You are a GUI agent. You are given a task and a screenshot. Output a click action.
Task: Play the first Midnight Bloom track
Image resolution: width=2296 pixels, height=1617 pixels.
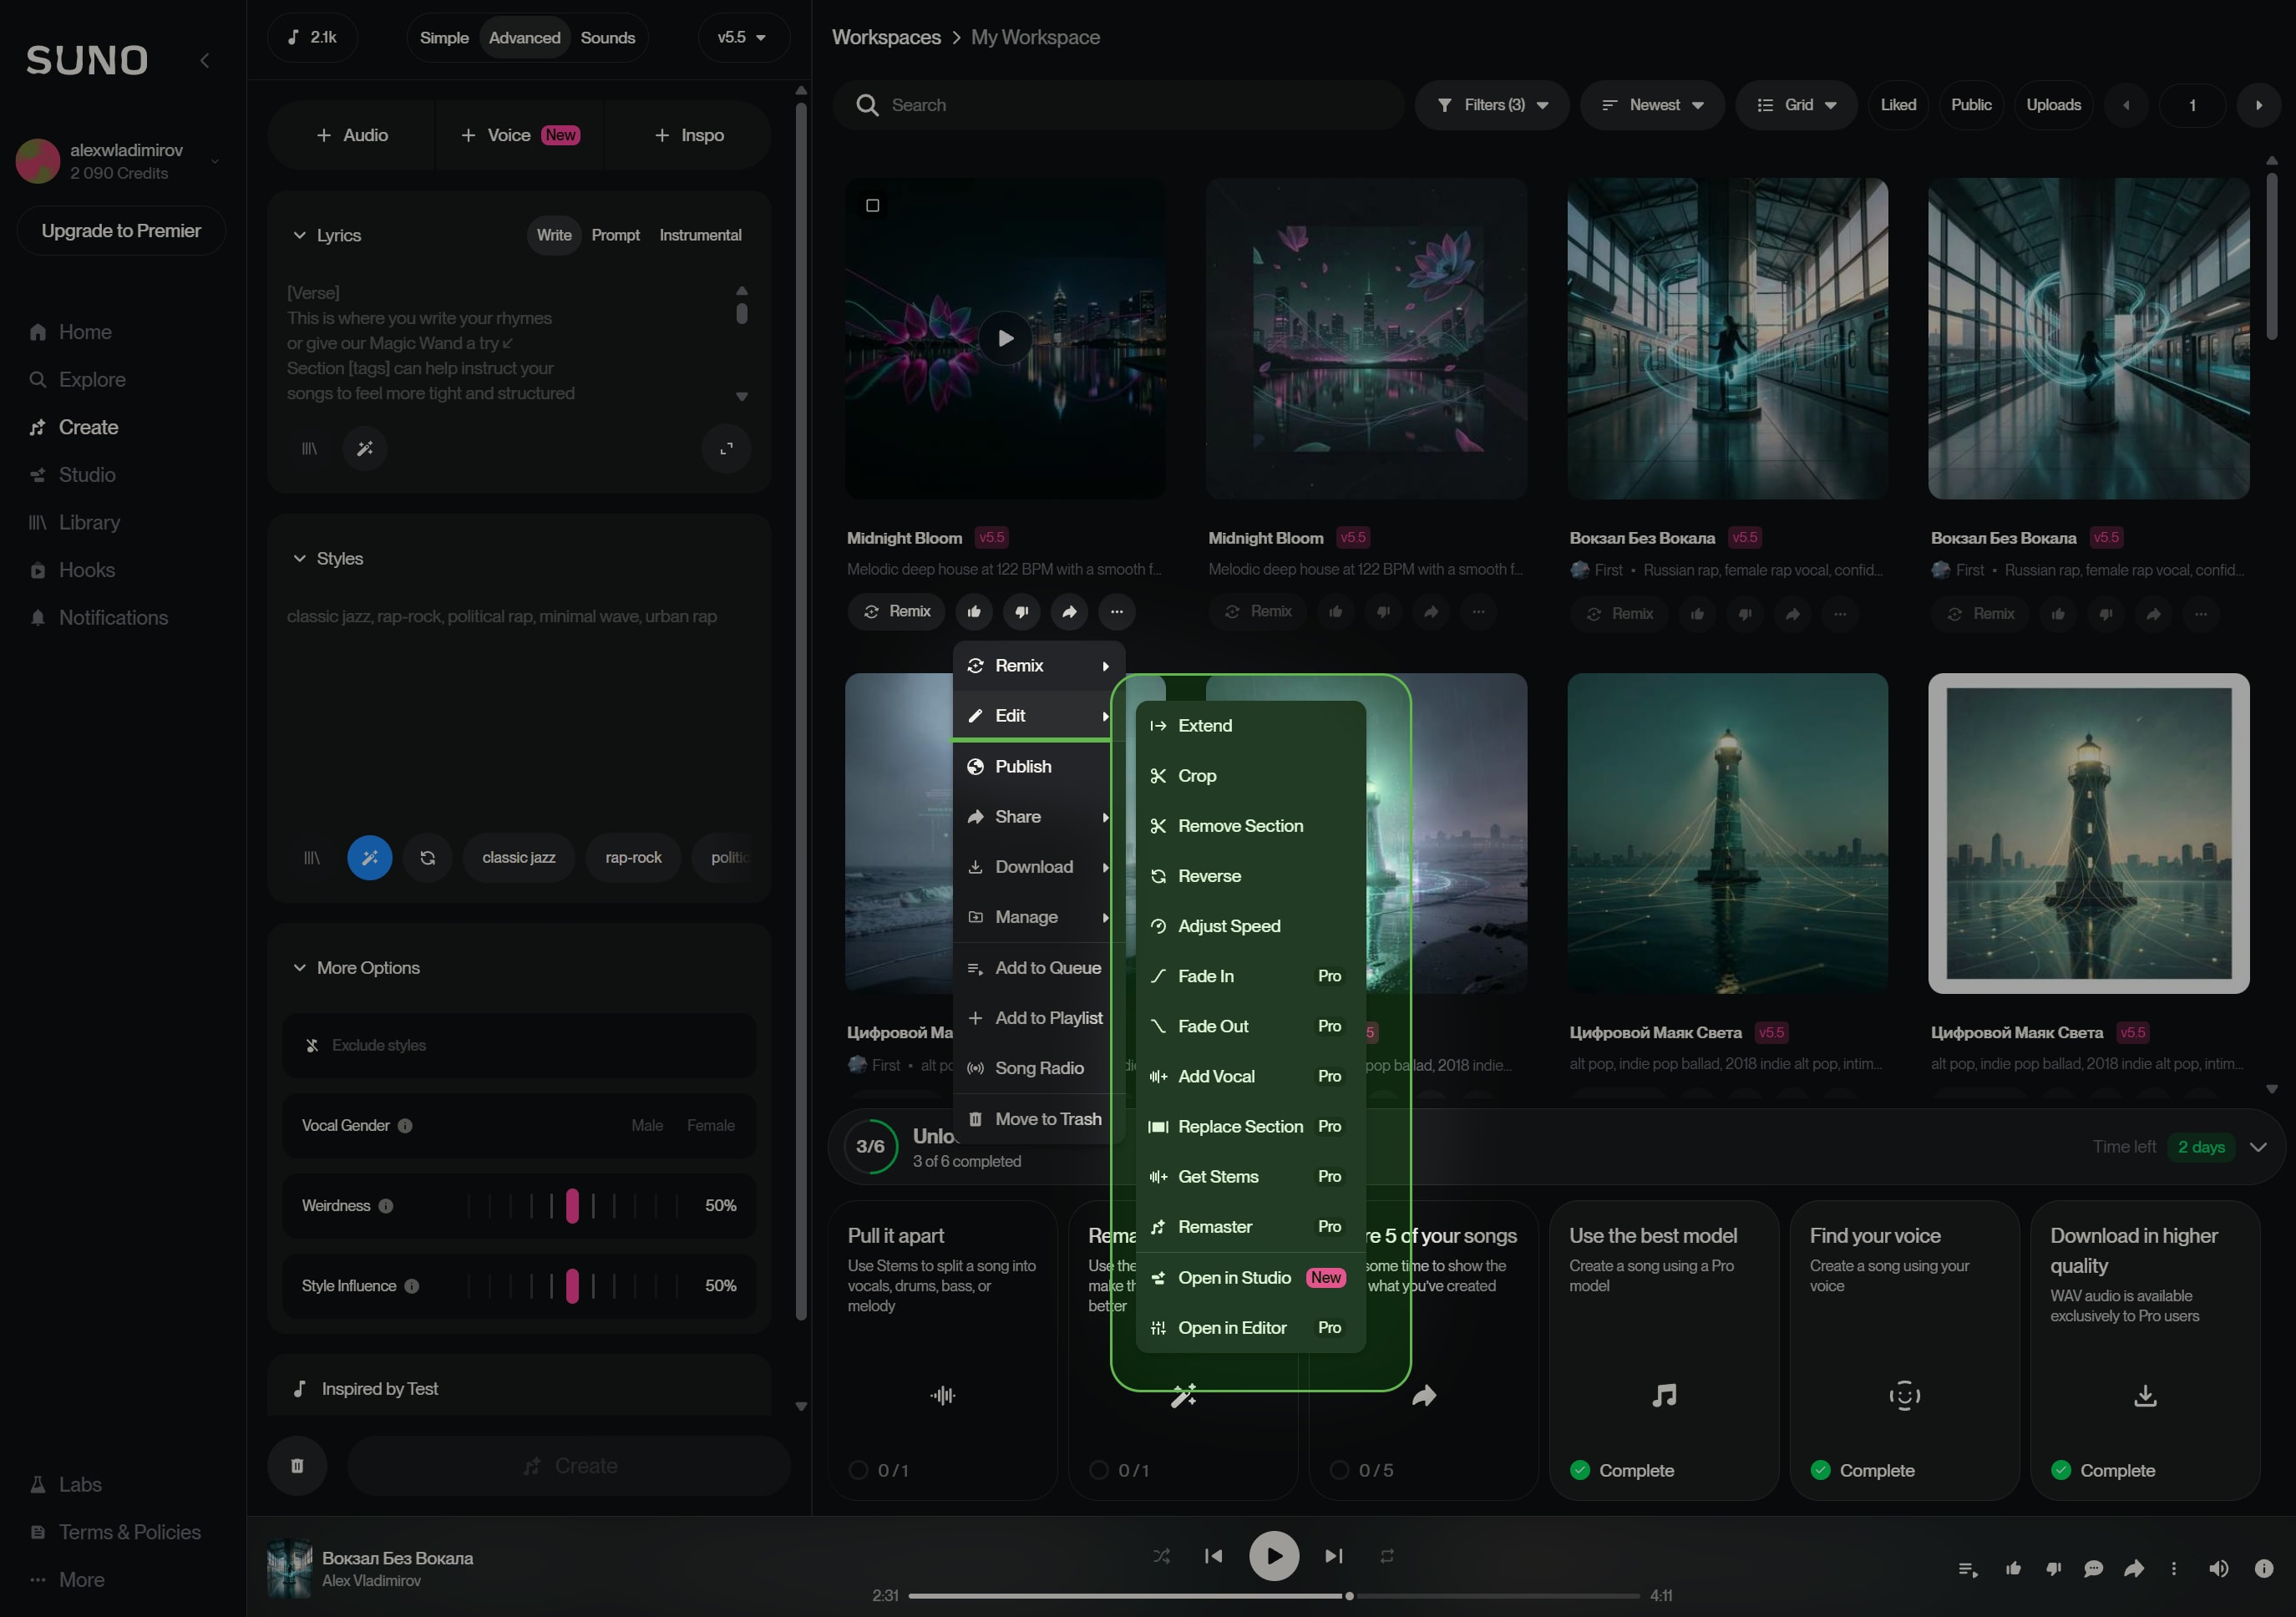1006,338
